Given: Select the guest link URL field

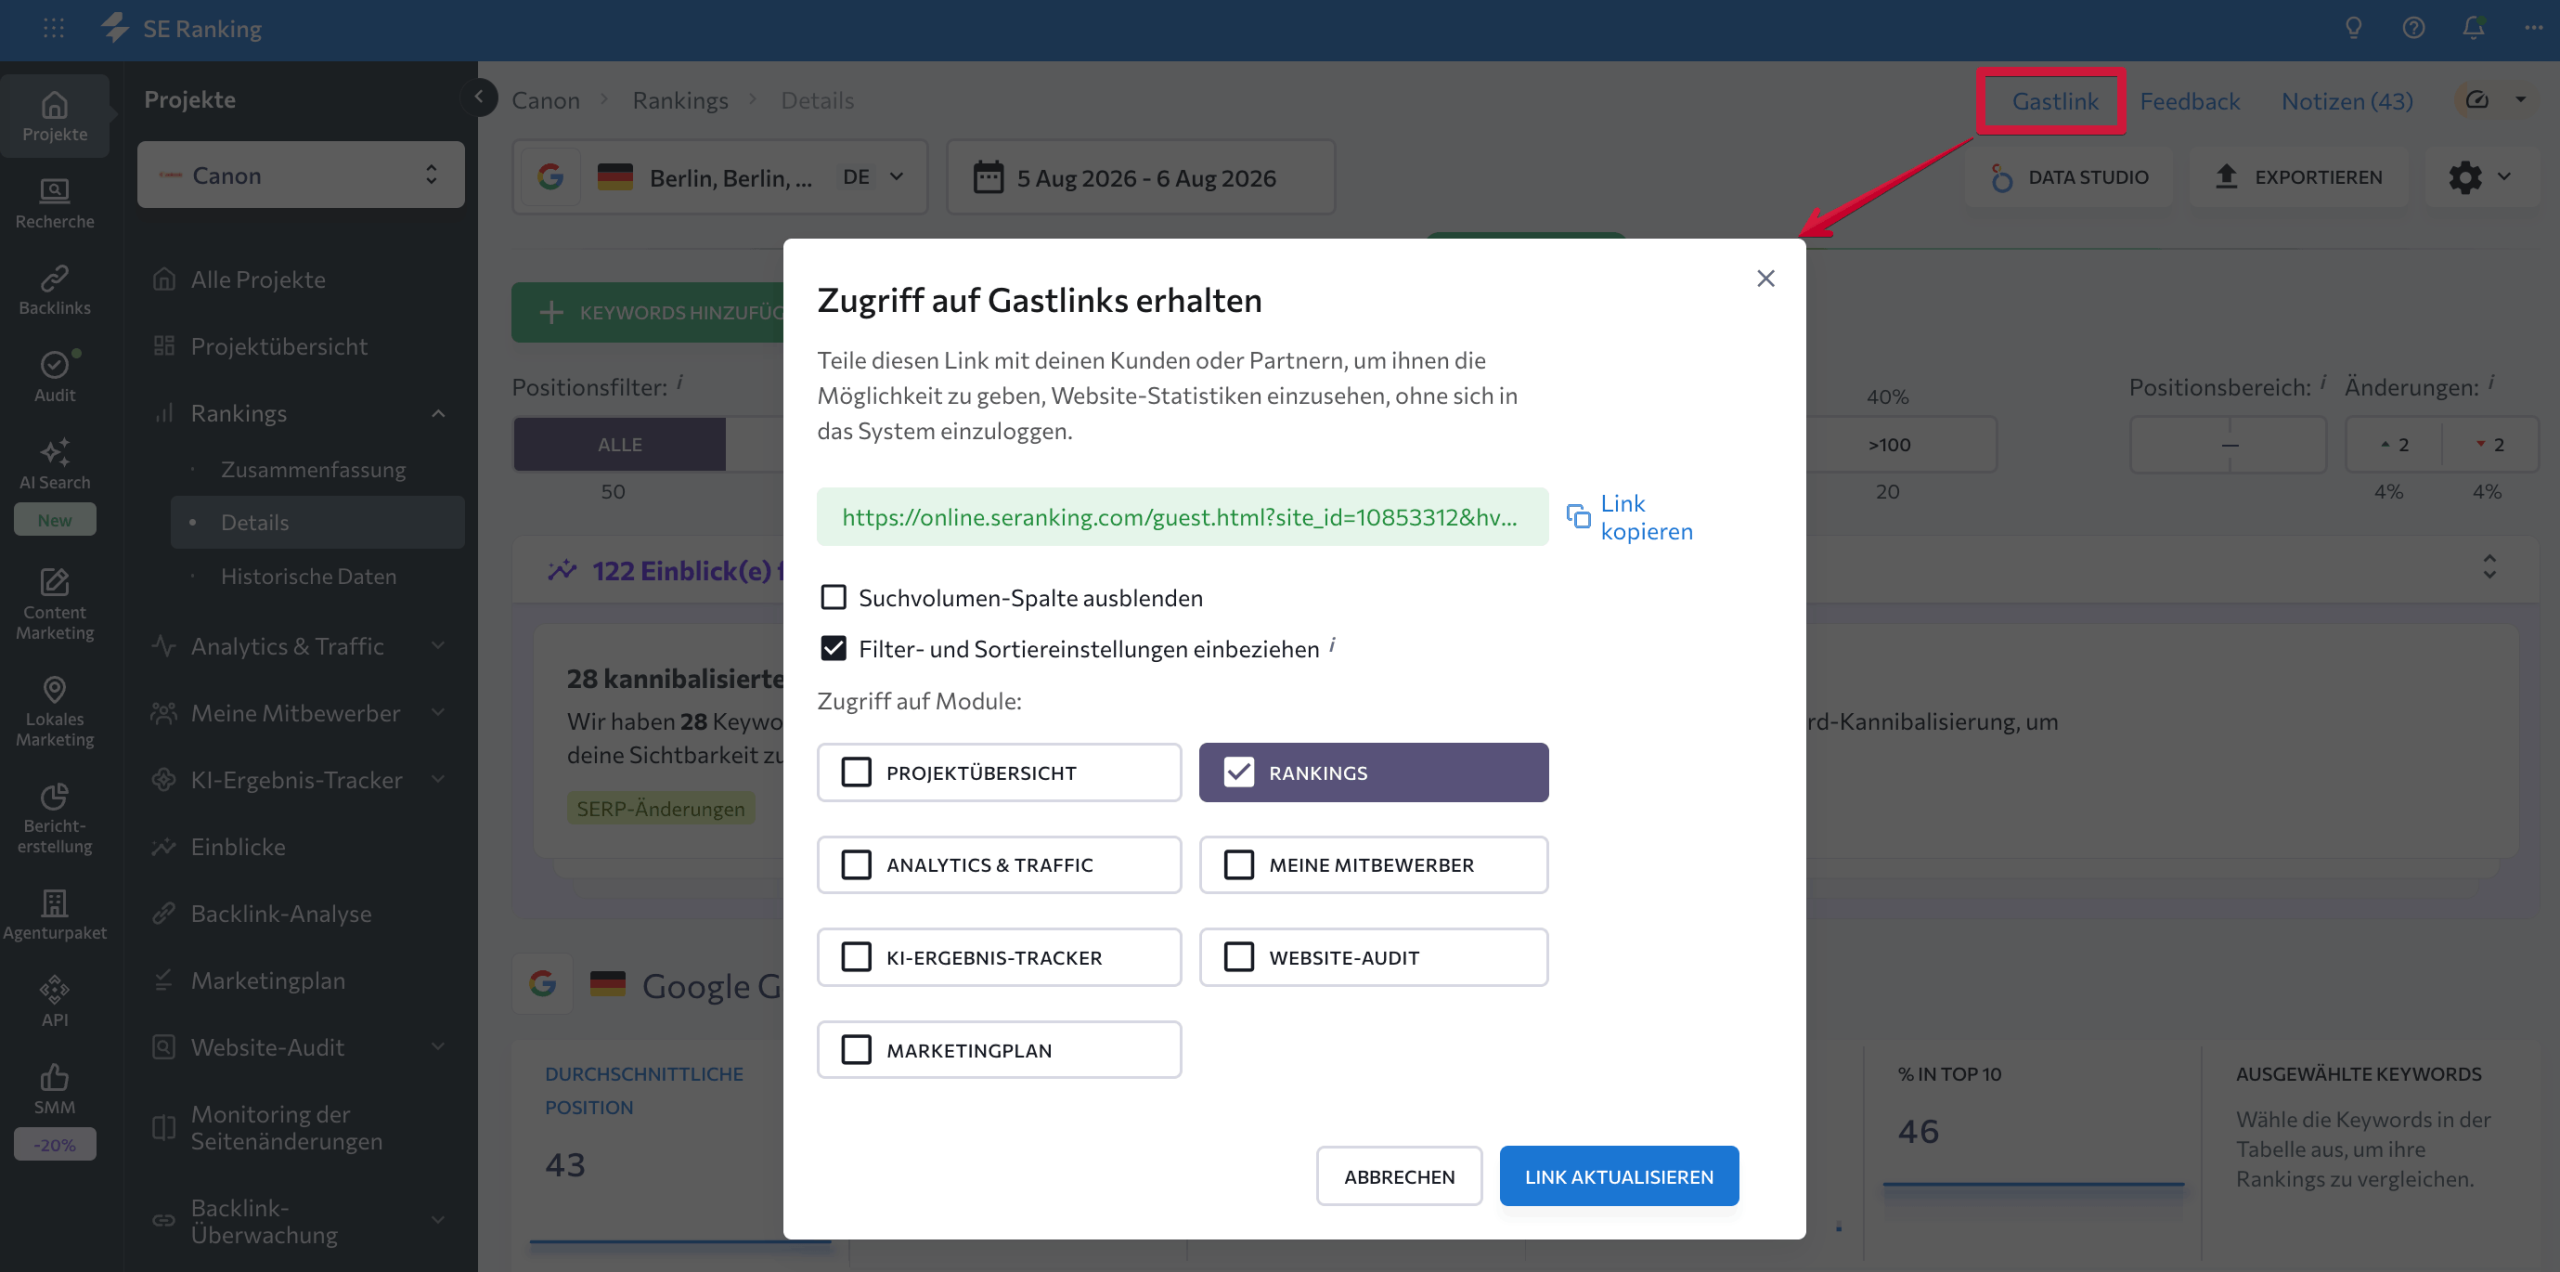Looking at the screenshot, I should pyautogui.click(x=1182, y=516).
